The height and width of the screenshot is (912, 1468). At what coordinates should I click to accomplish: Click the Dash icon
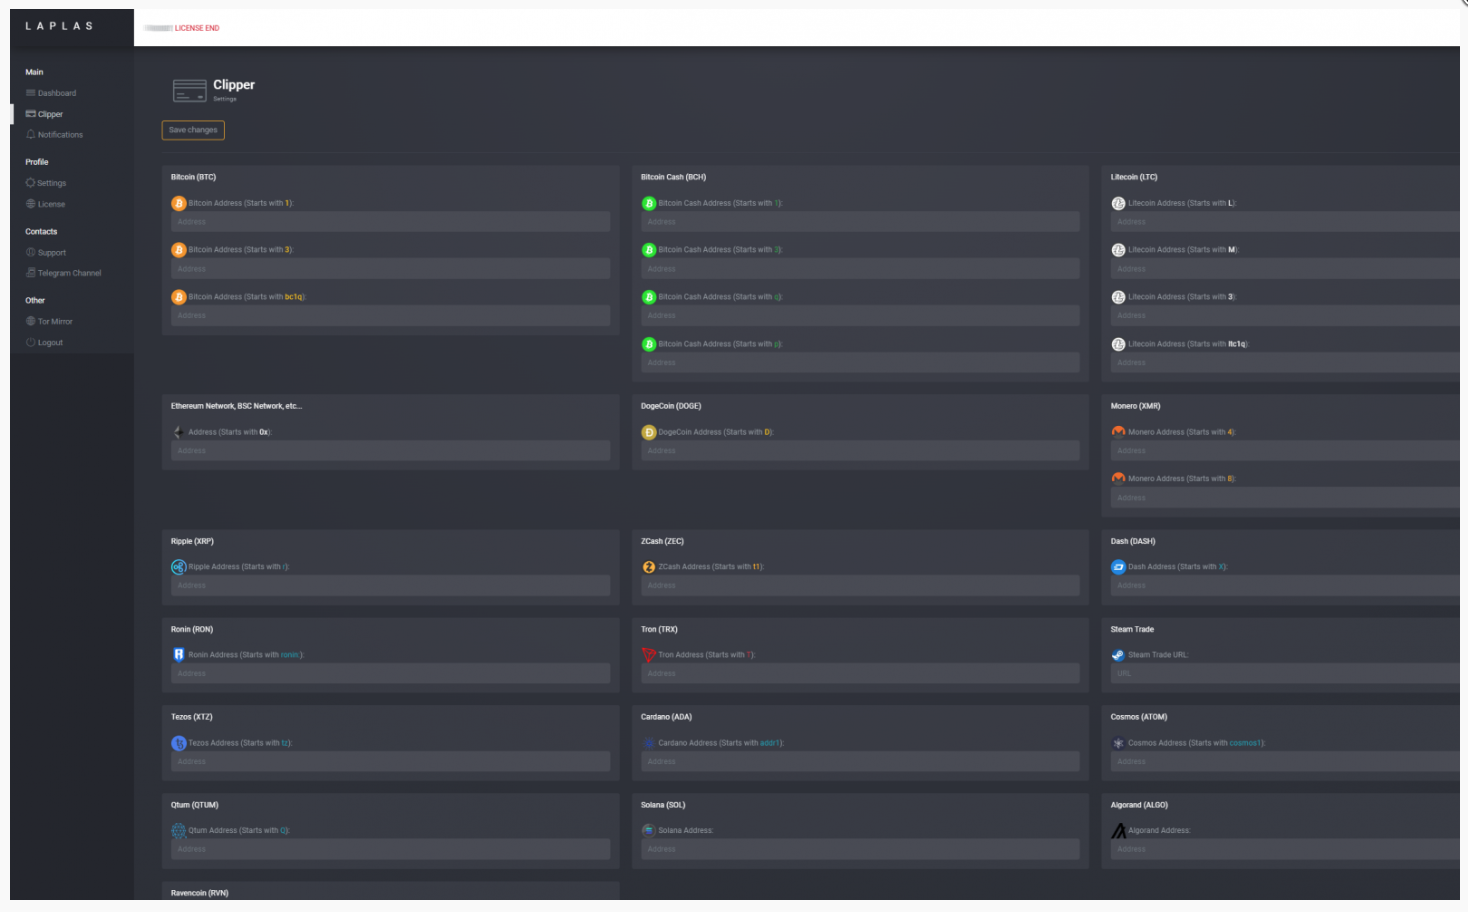[1119, 567]
